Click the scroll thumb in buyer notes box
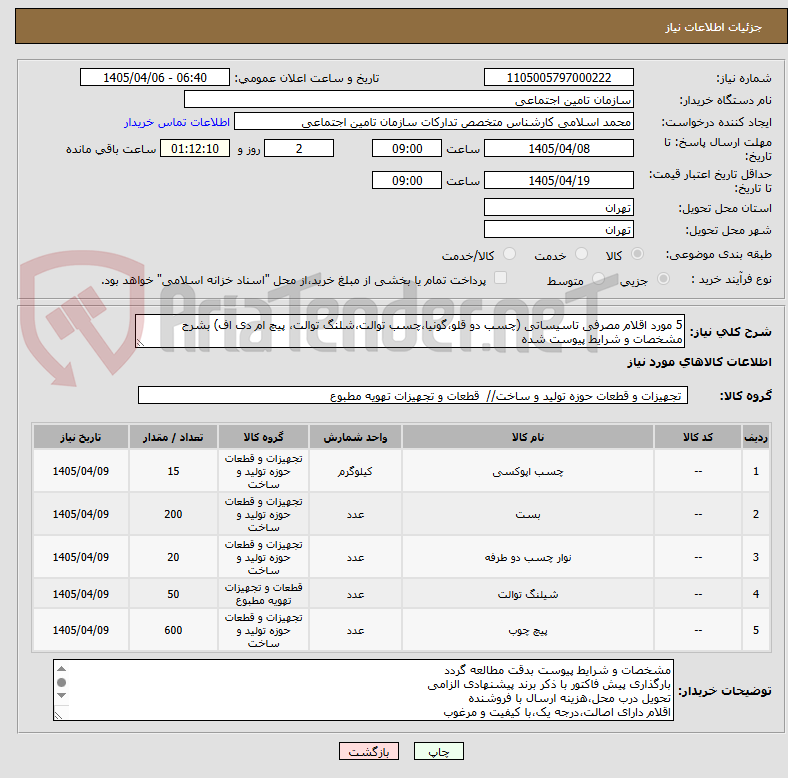Image resolution: width=788 pixels, height=778 pixels. [x=61, y=682]
